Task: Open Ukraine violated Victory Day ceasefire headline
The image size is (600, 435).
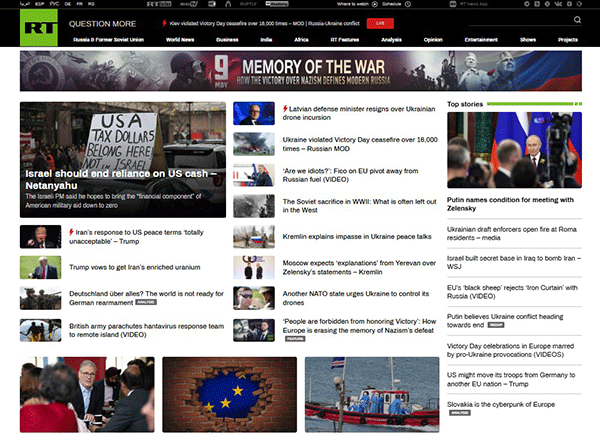Action: pyautogui.click(x=360, y=144)
